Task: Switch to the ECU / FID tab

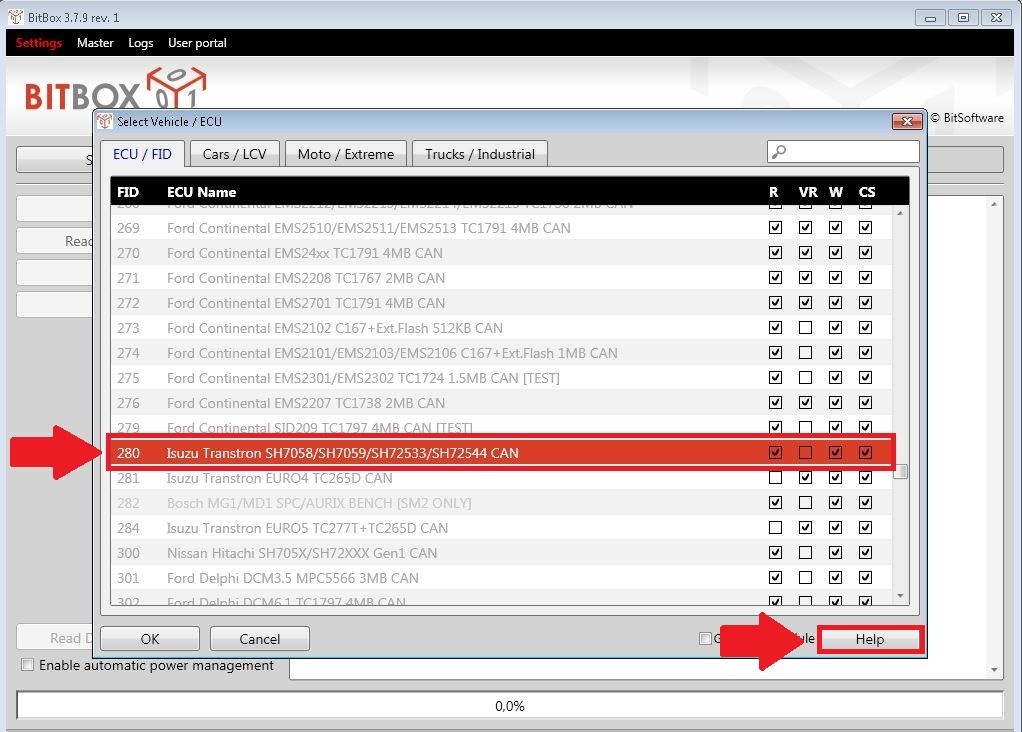Action: [142, 154]
